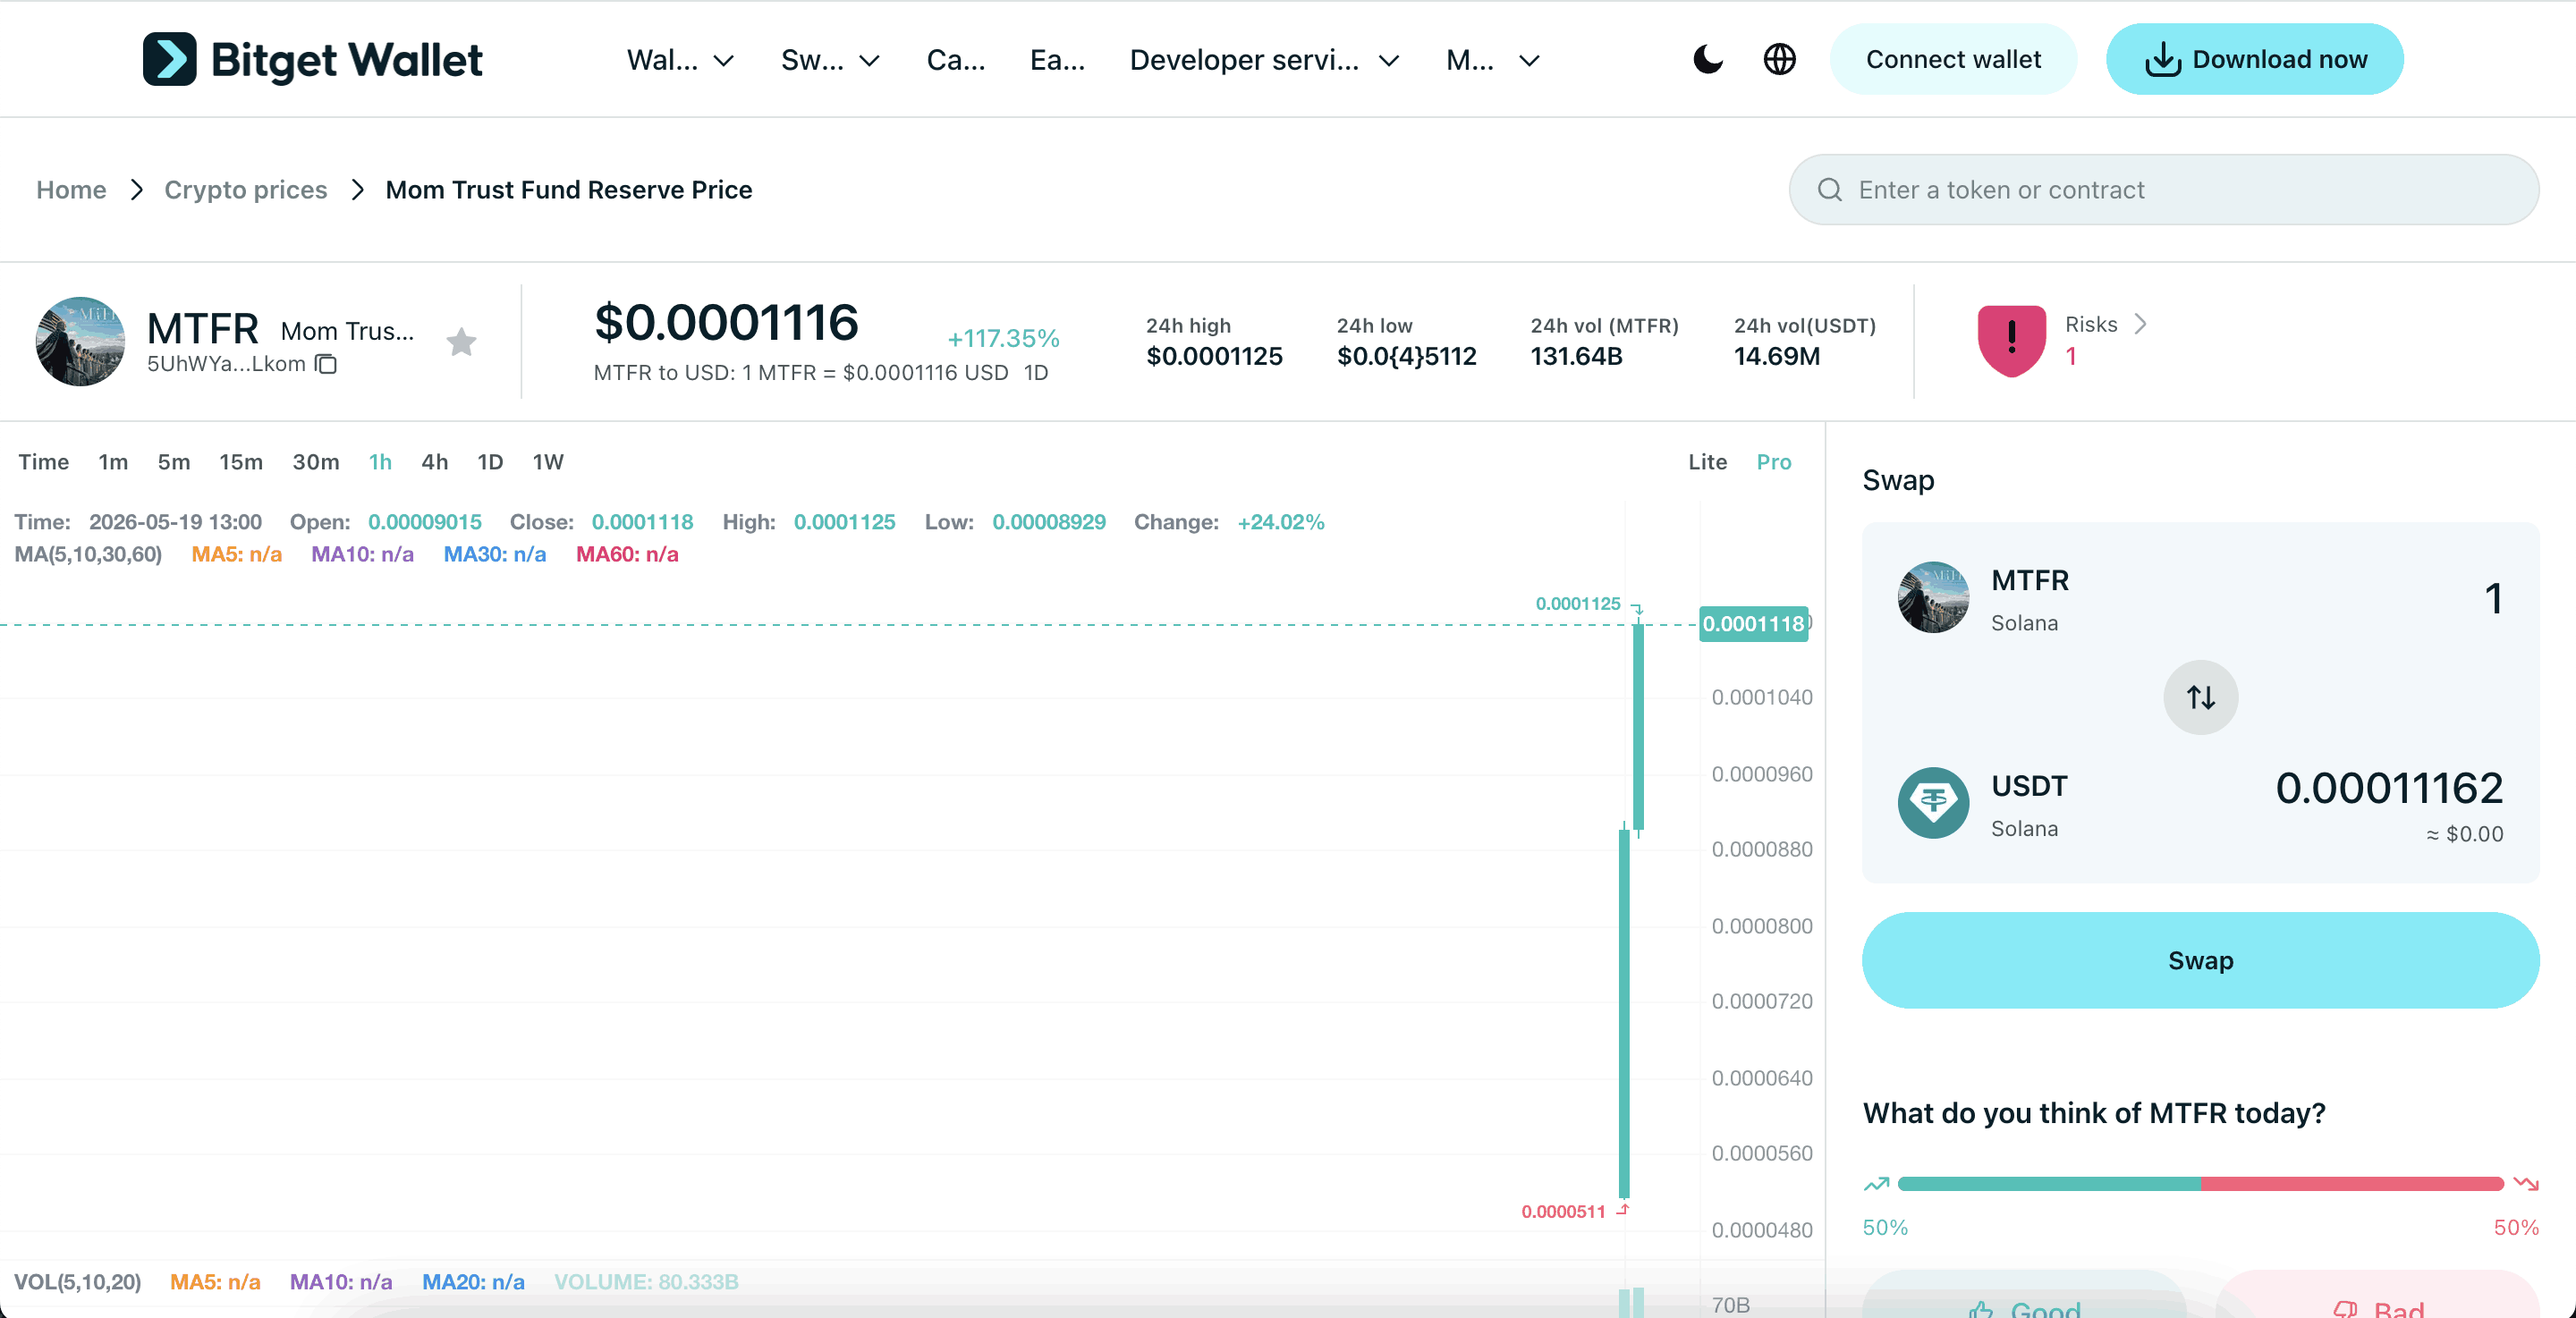Click 24h vol(USDT) value 14.69M

click(1776, 356)
